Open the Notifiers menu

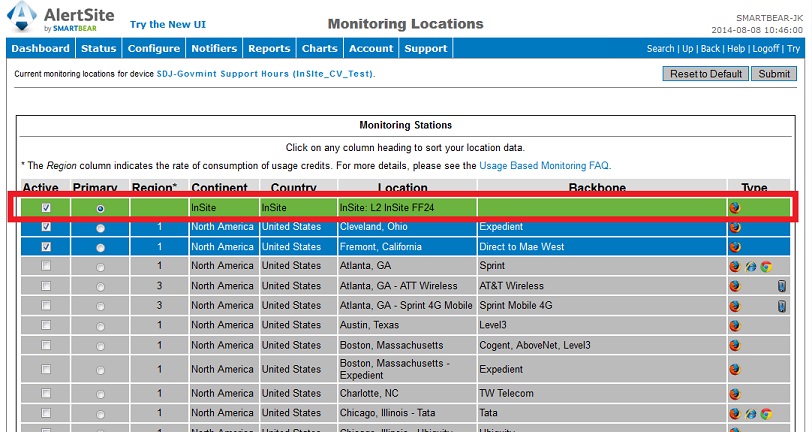coord(214,48)
